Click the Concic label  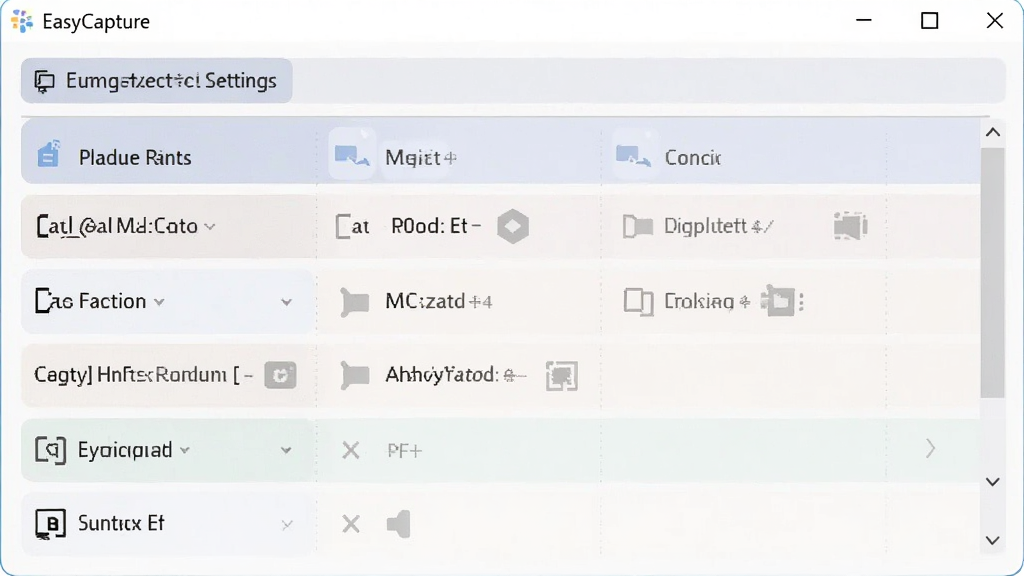point(692,157)
